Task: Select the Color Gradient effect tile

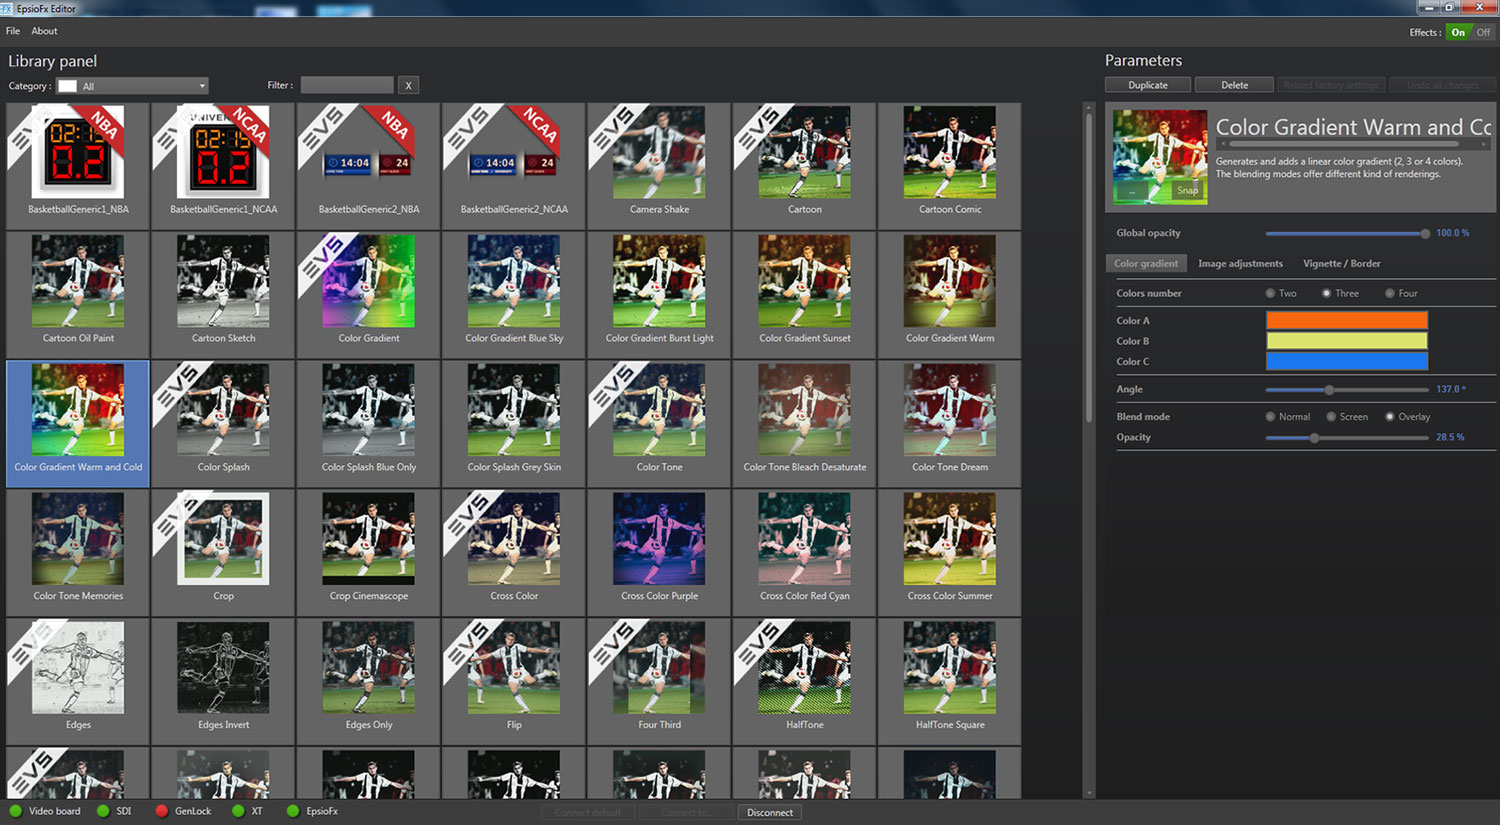Action: point(369,295)
